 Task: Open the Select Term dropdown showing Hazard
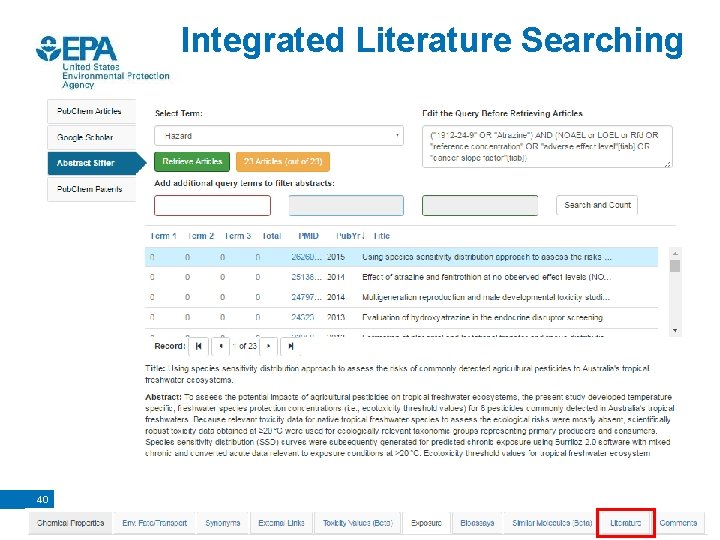click(279, 136)
